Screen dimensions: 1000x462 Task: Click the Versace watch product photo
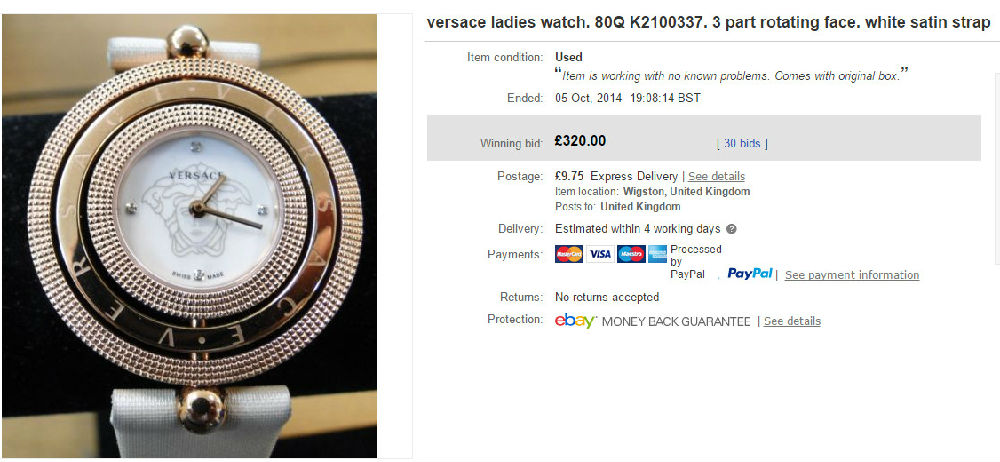189,235
